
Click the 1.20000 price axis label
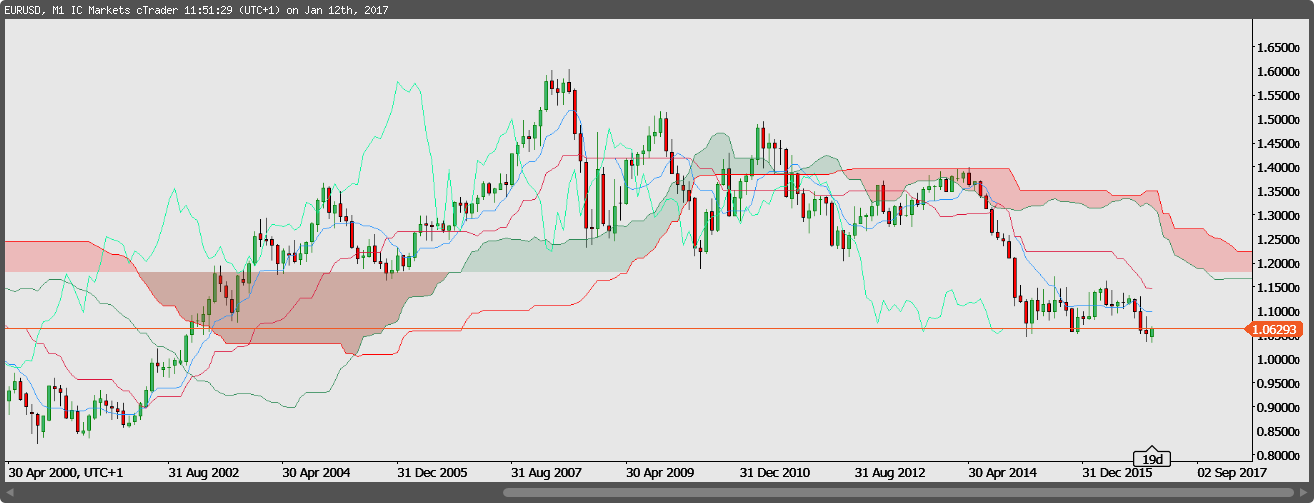click(x=1280, y=264)
